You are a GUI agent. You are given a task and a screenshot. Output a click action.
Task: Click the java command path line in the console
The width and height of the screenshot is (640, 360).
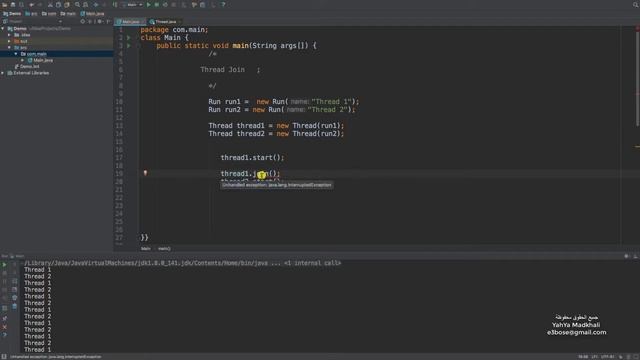click(x=182, y=263)
